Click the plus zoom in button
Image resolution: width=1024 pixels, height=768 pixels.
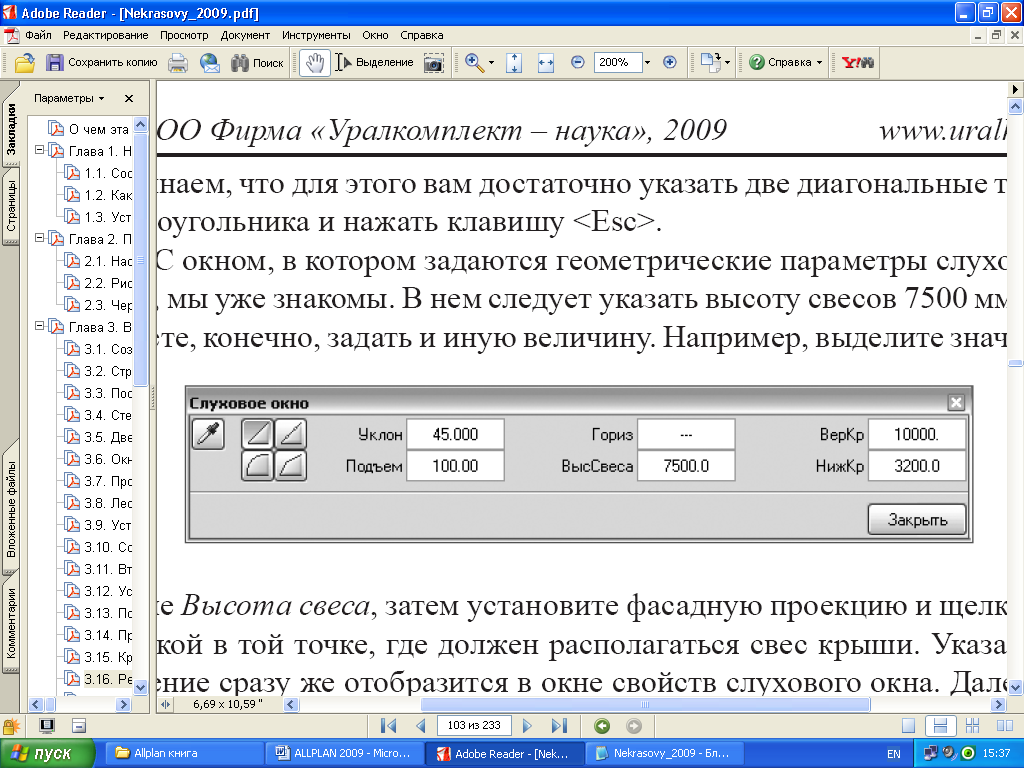669,63
